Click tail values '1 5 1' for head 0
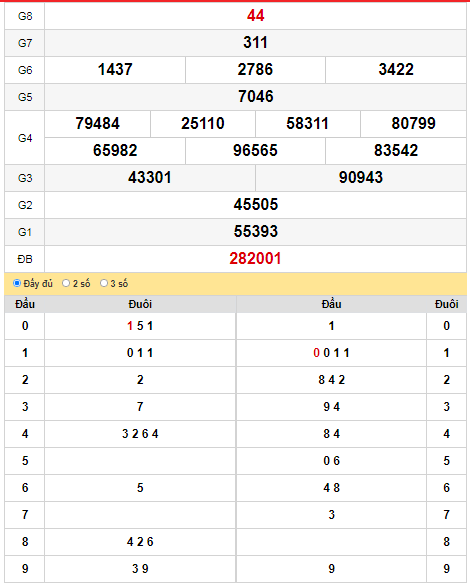This screenshot has width=470, height=586. click(x=140, y=326)
